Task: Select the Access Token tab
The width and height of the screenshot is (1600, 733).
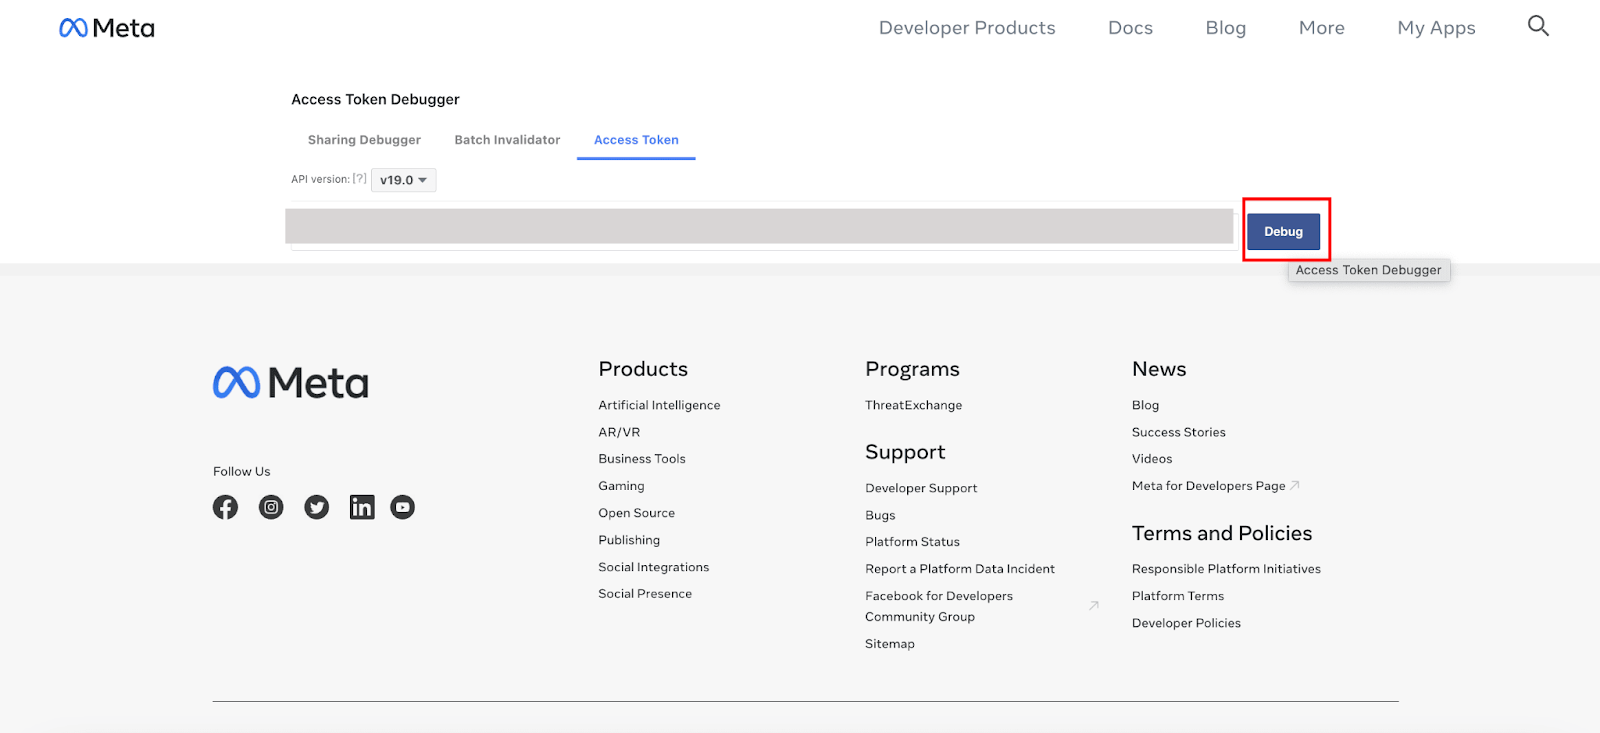Action: 636,140
